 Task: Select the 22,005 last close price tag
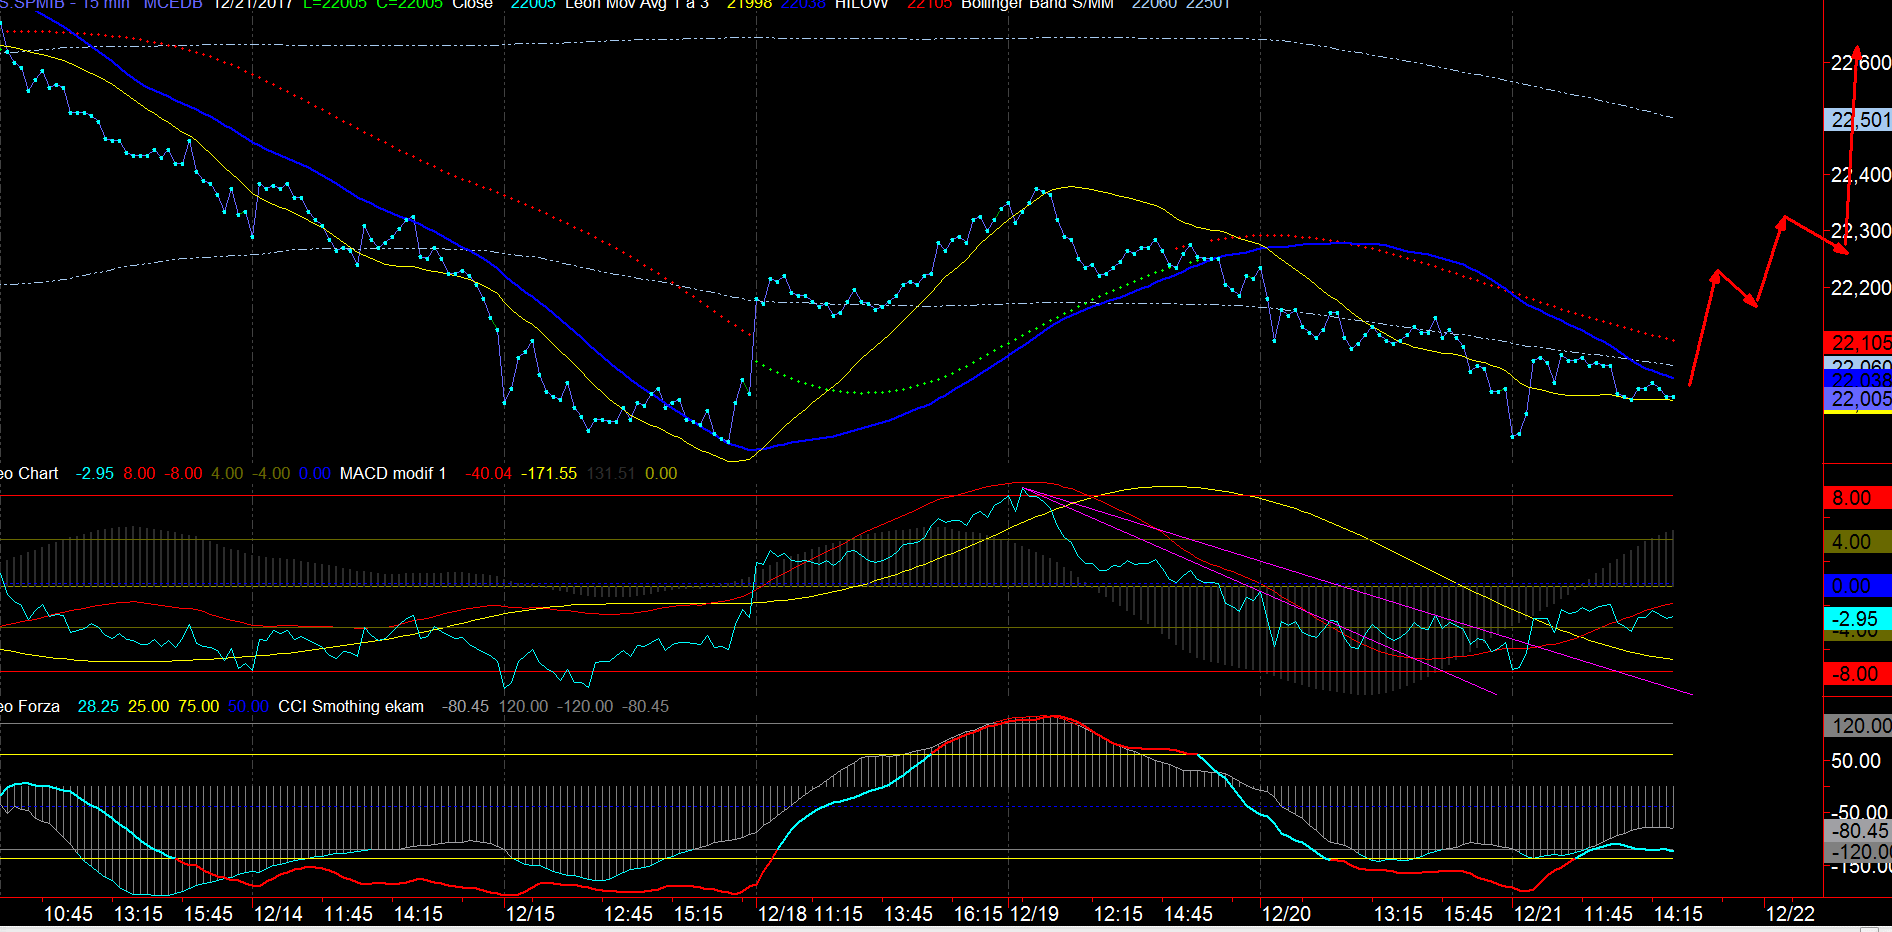[1858, 399]
